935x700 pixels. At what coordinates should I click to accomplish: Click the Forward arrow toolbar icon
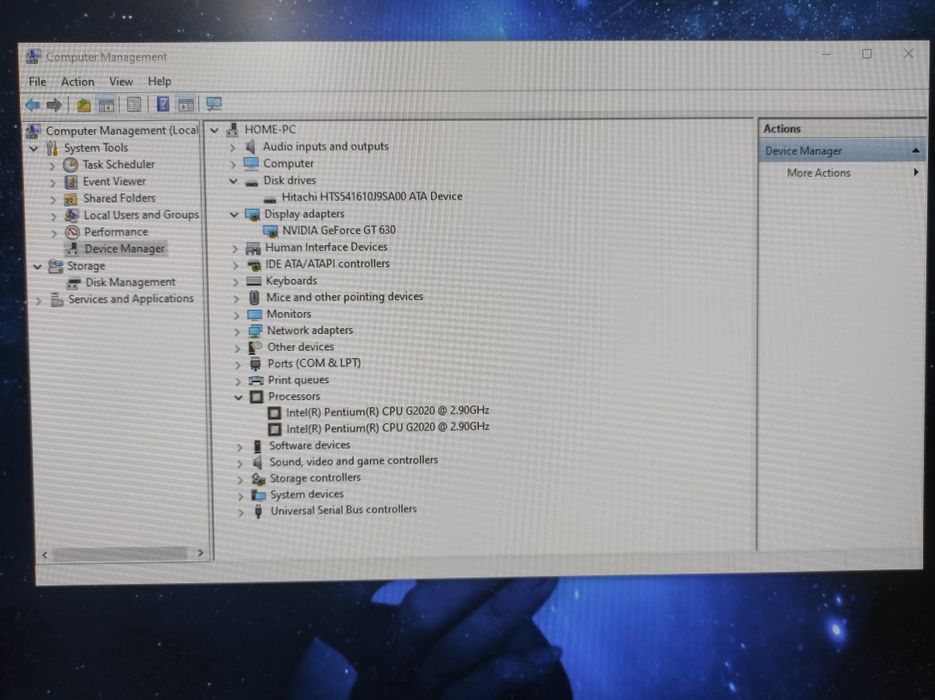(54, 106)
